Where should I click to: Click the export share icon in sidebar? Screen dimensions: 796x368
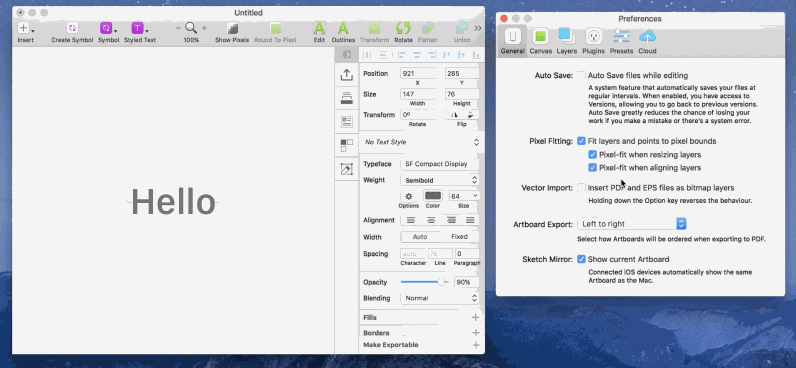347,75
